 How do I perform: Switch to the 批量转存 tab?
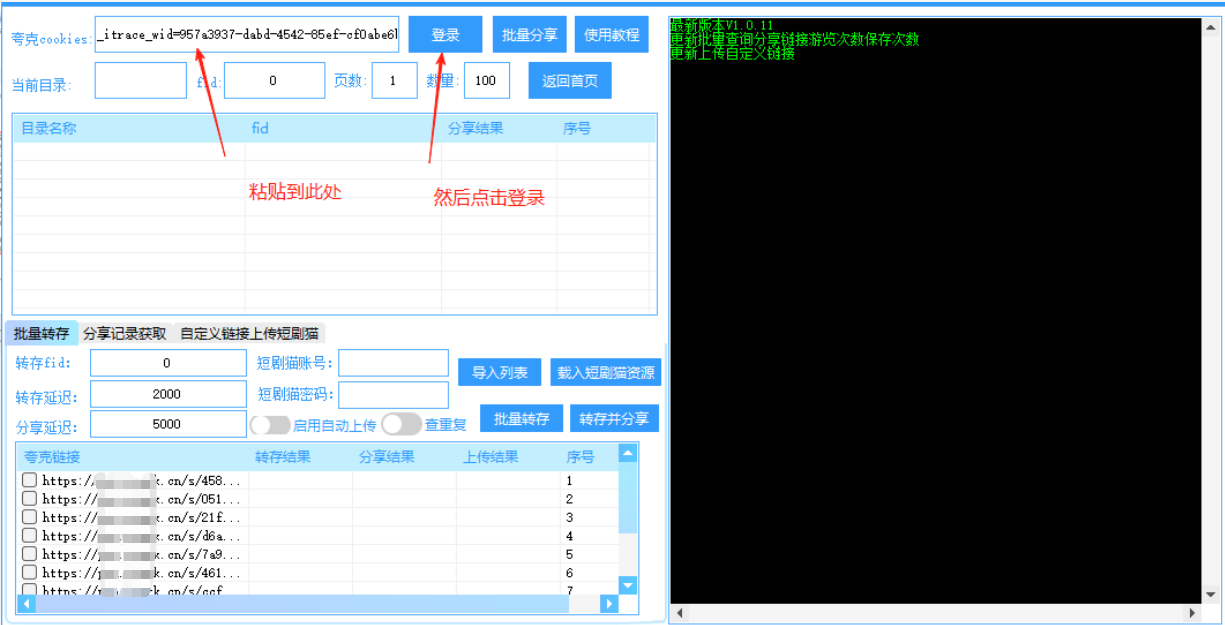[x=41, y=334]
